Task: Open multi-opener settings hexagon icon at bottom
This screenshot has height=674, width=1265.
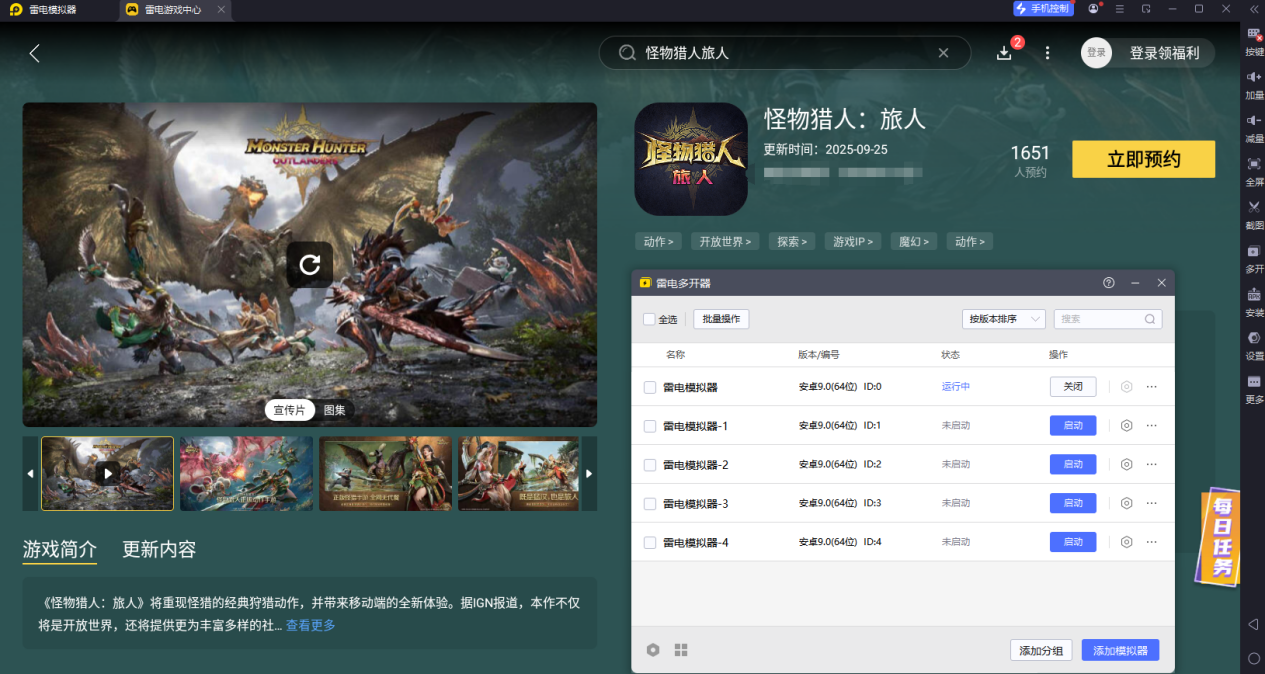Action: point(653,650)
